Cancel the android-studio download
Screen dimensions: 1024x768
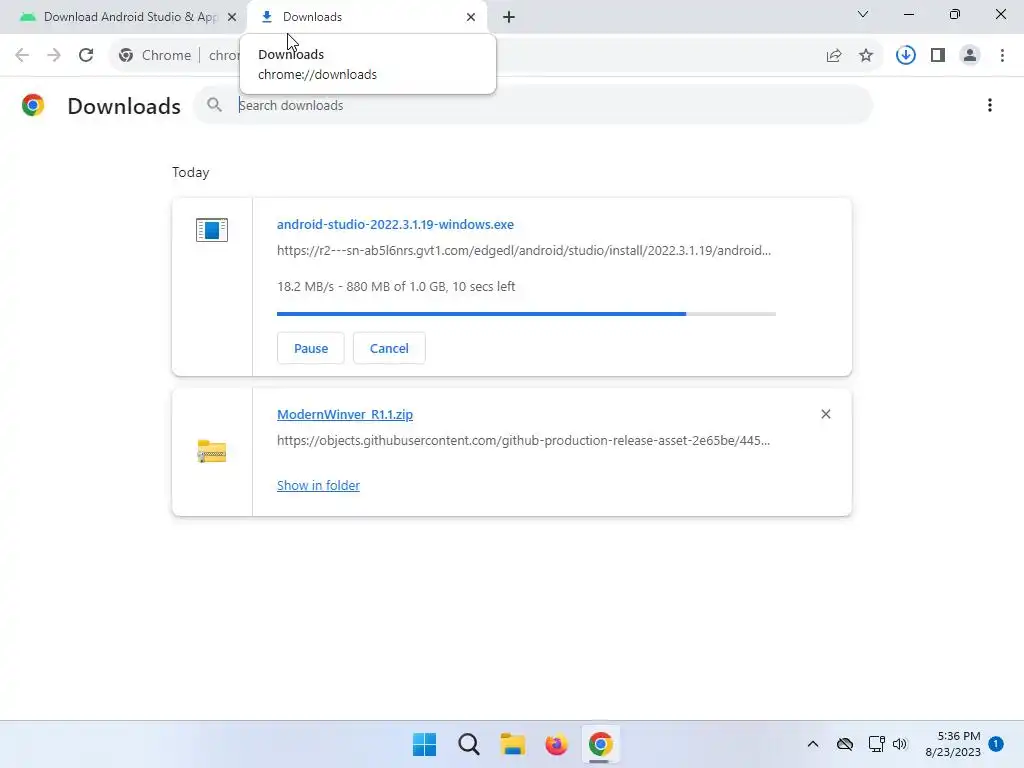389,348
